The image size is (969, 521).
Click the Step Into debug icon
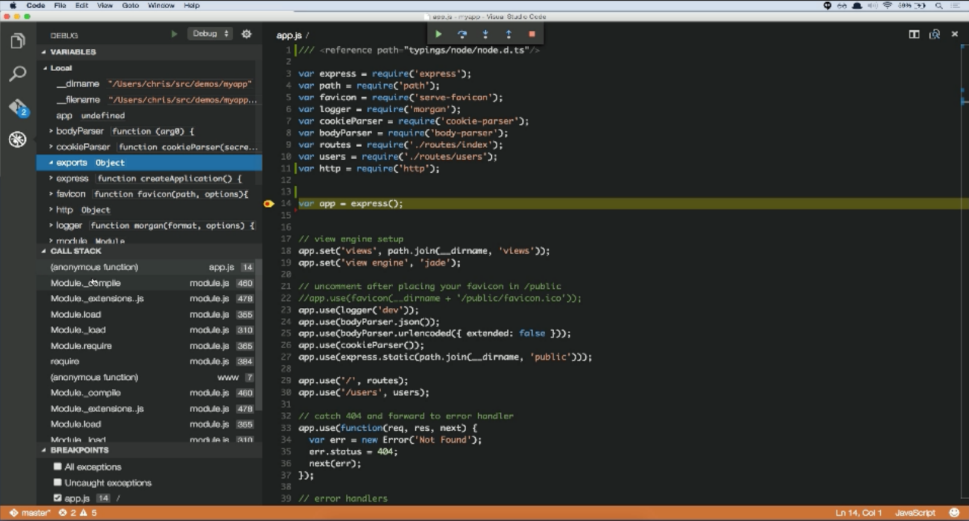[486, 34]
